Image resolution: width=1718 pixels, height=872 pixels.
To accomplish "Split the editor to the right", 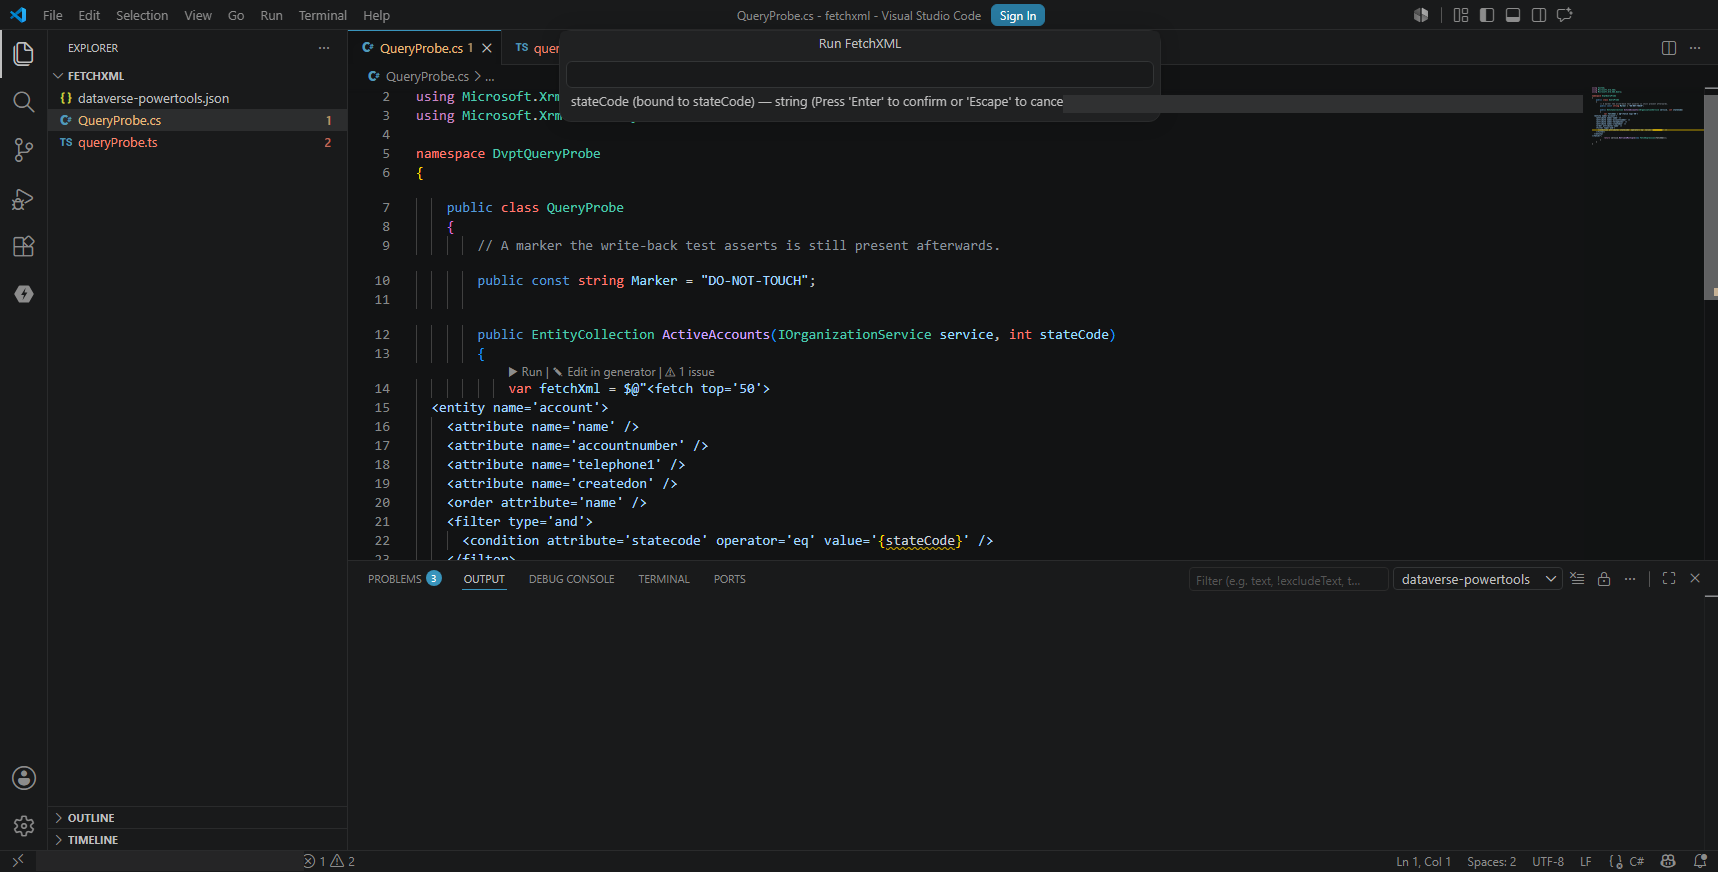I will coord(1669,48).
